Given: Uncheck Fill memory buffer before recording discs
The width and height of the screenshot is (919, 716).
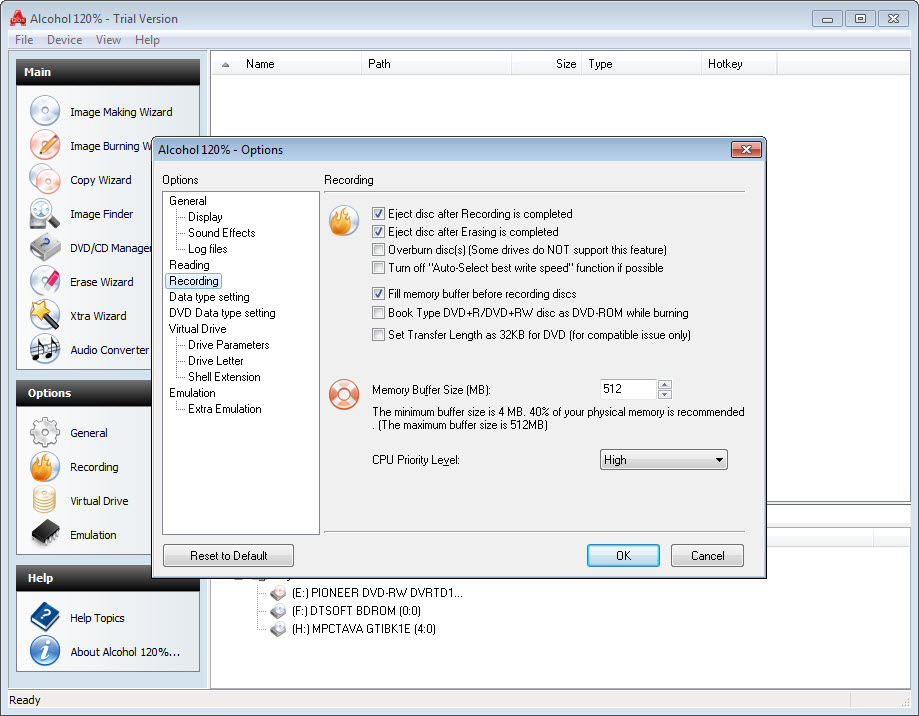Looking at the screenshot, I should 379,294.
